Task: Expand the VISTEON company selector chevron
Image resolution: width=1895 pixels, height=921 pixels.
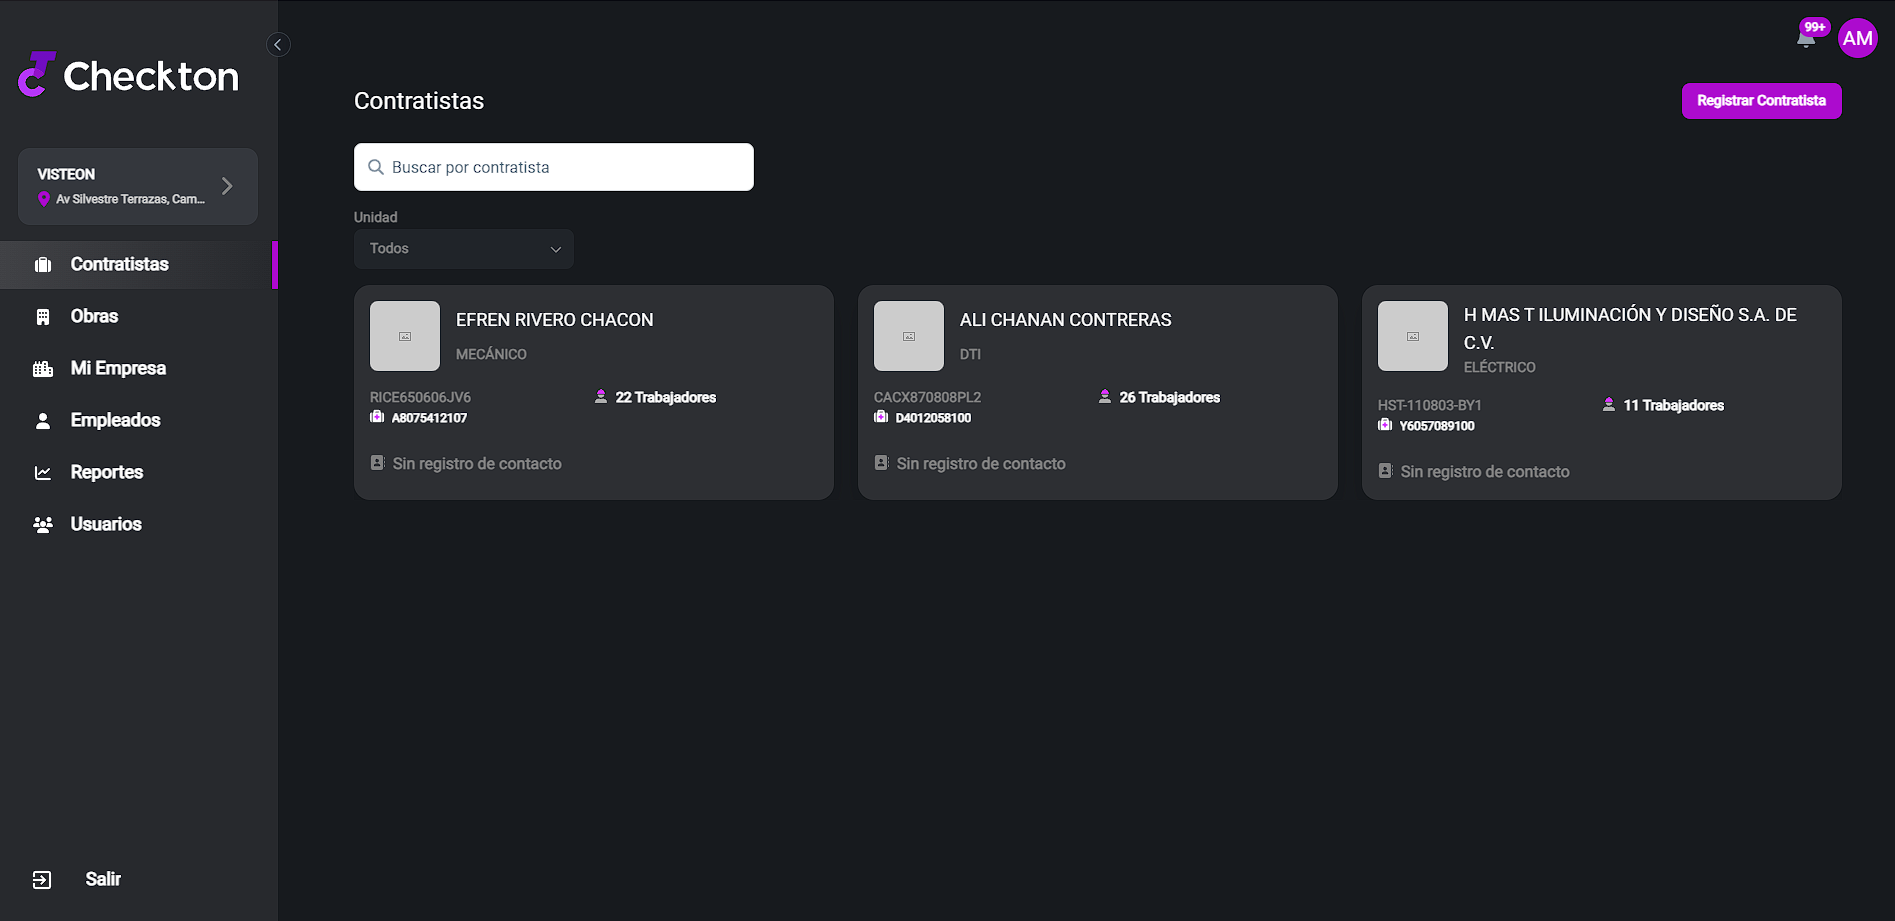Action: point(227,186)
